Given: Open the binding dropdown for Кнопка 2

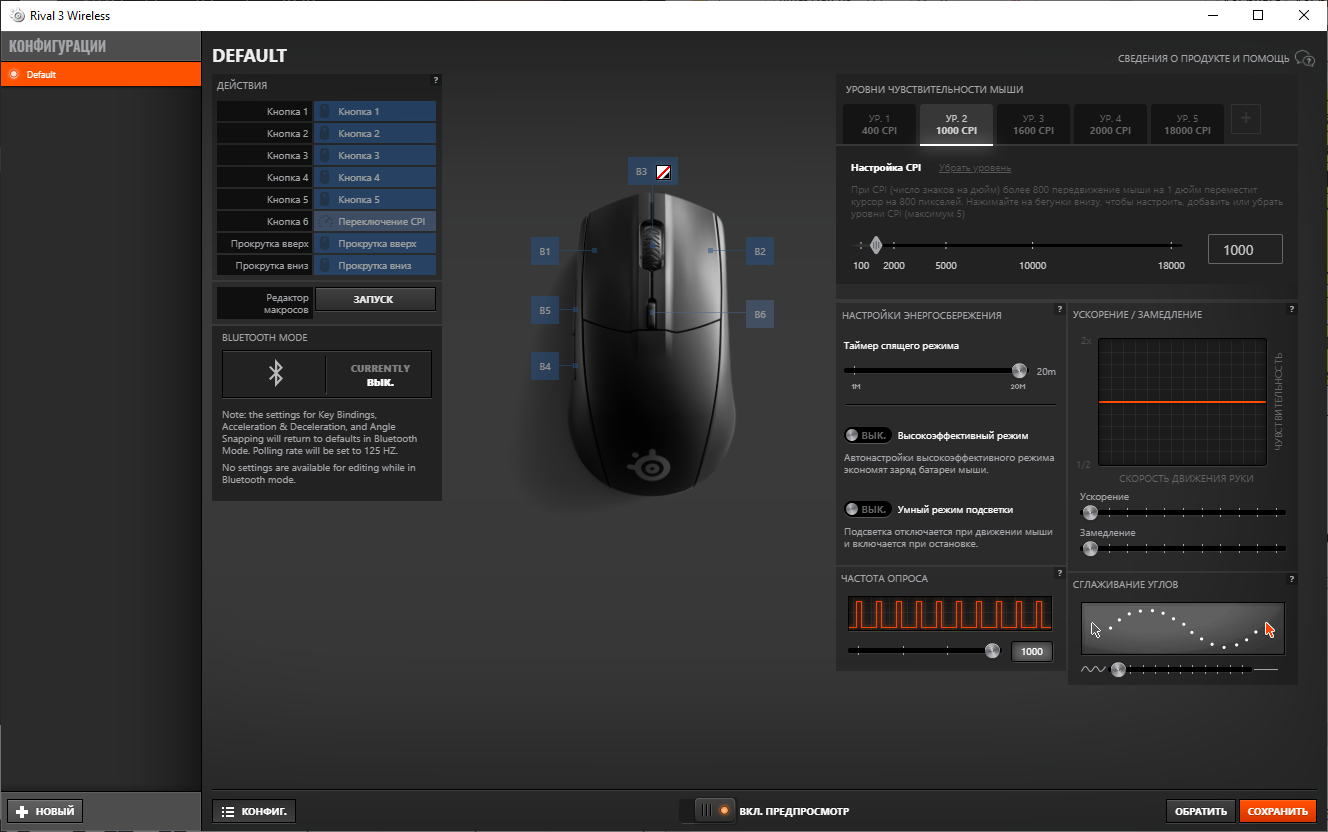Looking at the screenshot, I should click(375, 134).
